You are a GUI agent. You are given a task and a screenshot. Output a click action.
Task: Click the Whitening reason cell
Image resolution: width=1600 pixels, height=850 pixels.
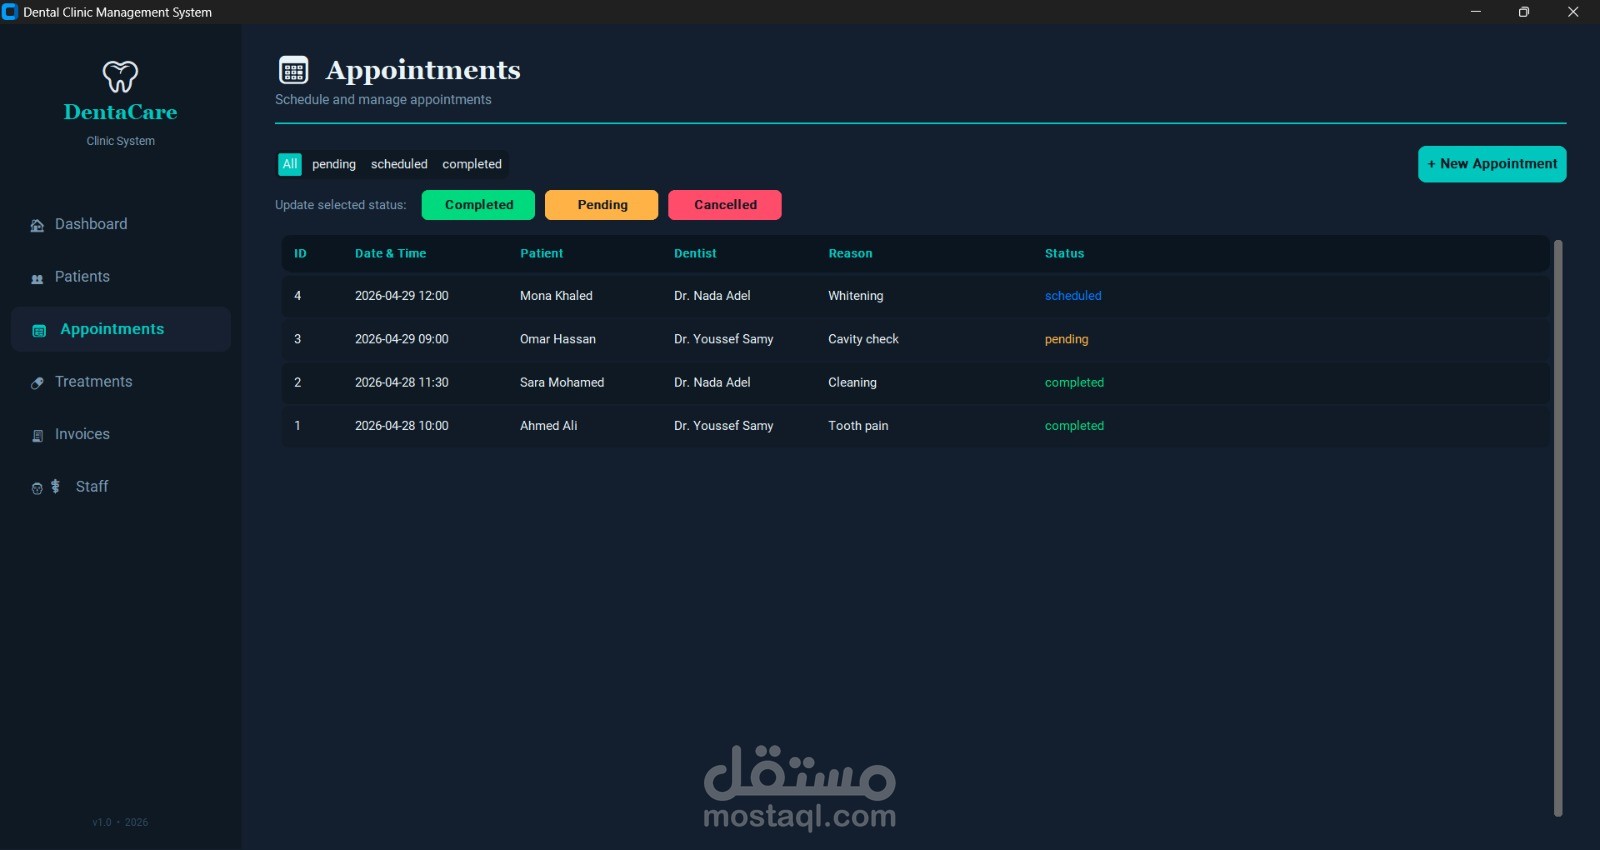pos(855,296)
